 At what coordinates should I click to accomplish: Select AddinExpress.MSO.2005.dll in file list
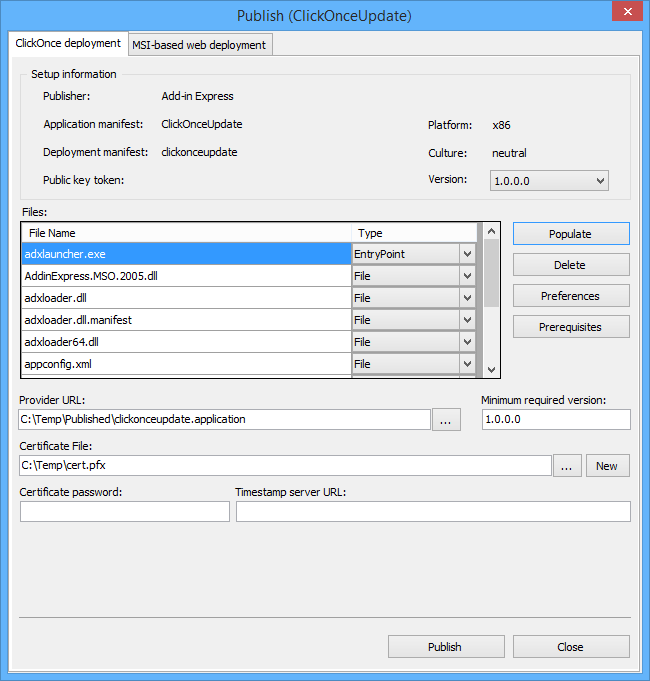[185, 276]
